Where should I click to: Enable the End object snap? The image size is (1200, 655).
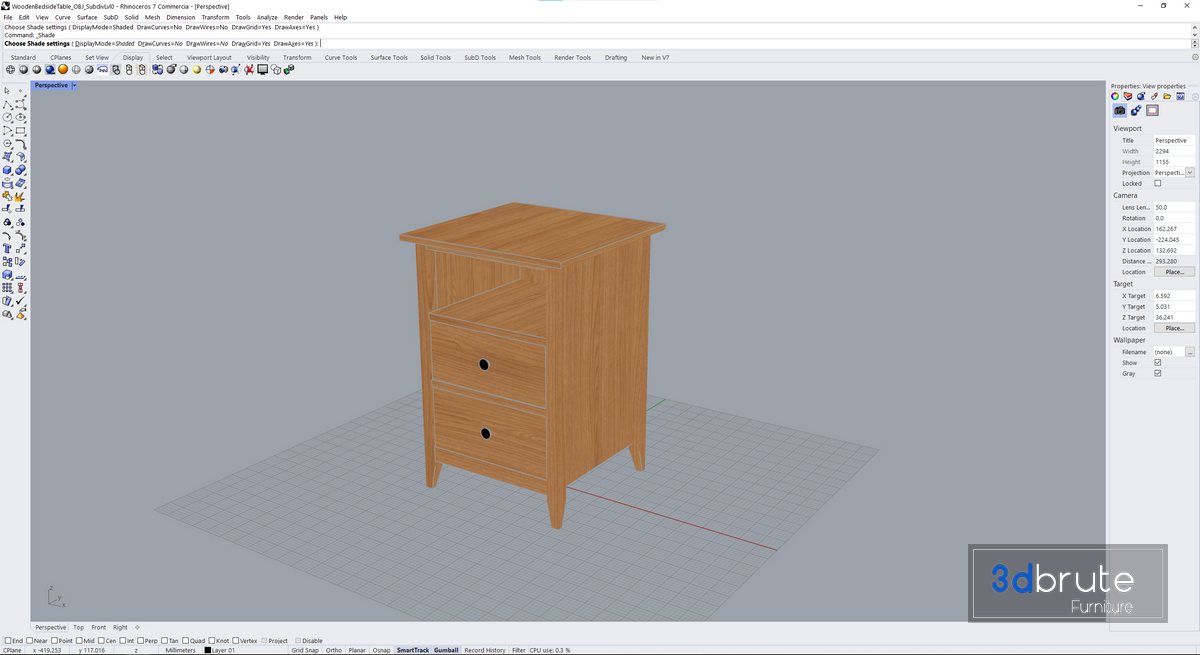tap(9, 640)
